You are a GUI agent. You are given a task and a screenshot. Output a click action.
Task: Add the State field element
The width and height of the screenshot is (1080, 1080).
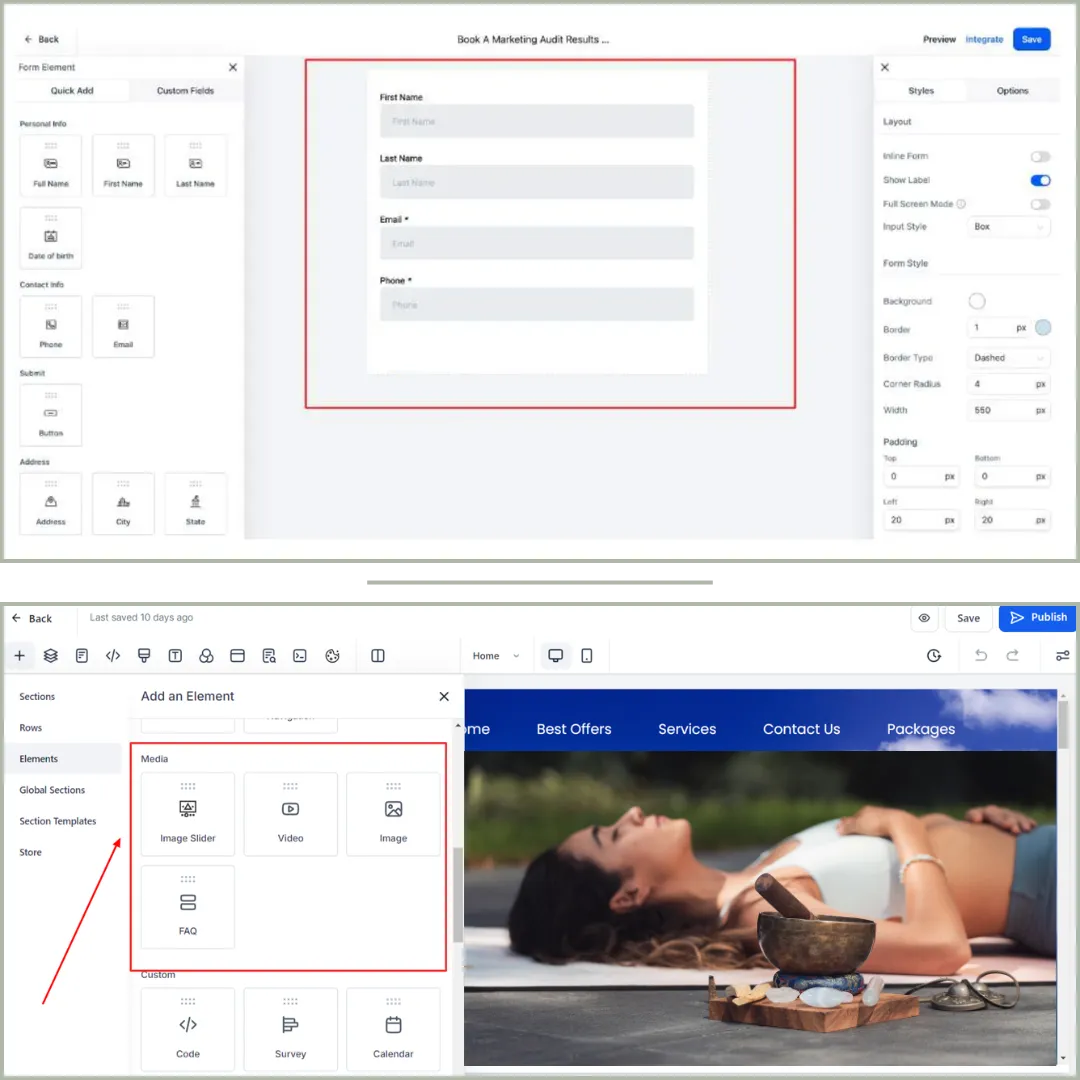(196, 504)
